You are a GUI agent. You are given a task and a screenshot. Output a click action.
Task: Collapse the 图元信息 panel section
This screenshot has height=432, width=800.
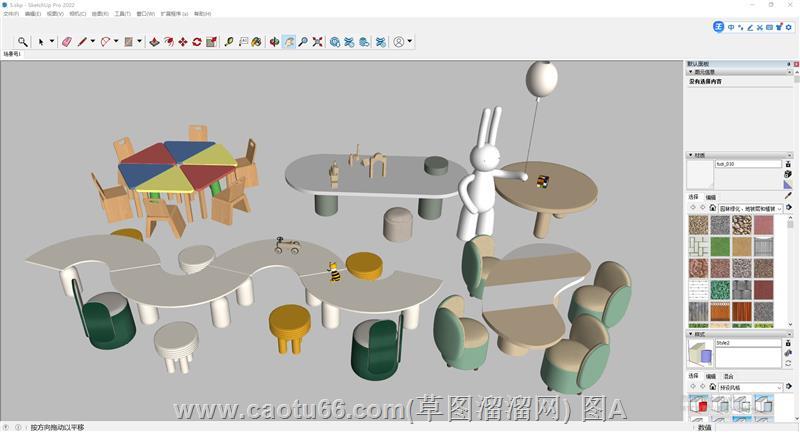point(691,72)
